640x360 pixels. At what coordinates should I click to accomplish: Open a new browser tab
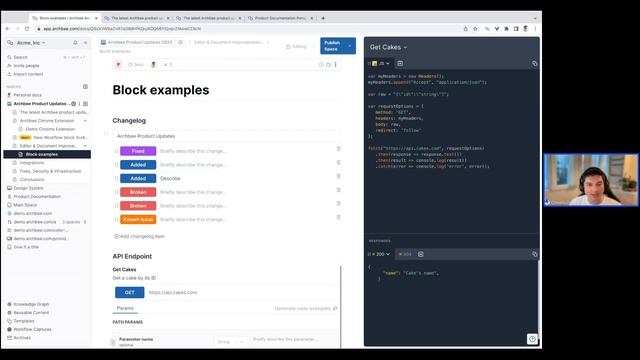coord(323,18)
